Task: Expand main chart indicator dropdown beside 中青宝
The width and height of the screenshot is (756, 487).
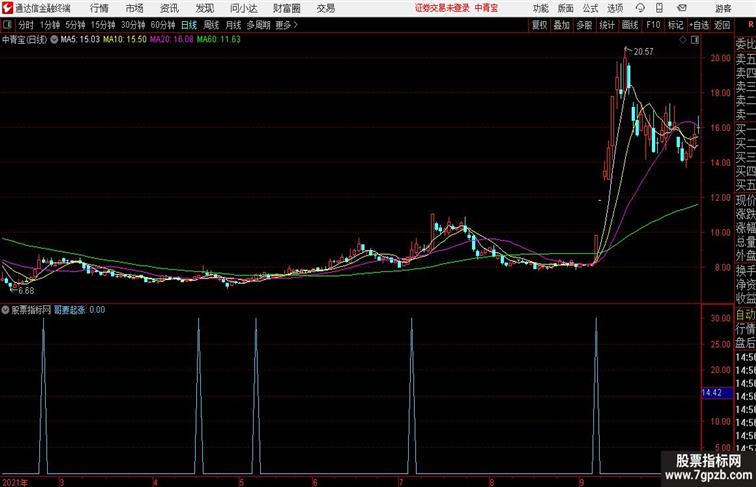Action: tap(54, 40)
